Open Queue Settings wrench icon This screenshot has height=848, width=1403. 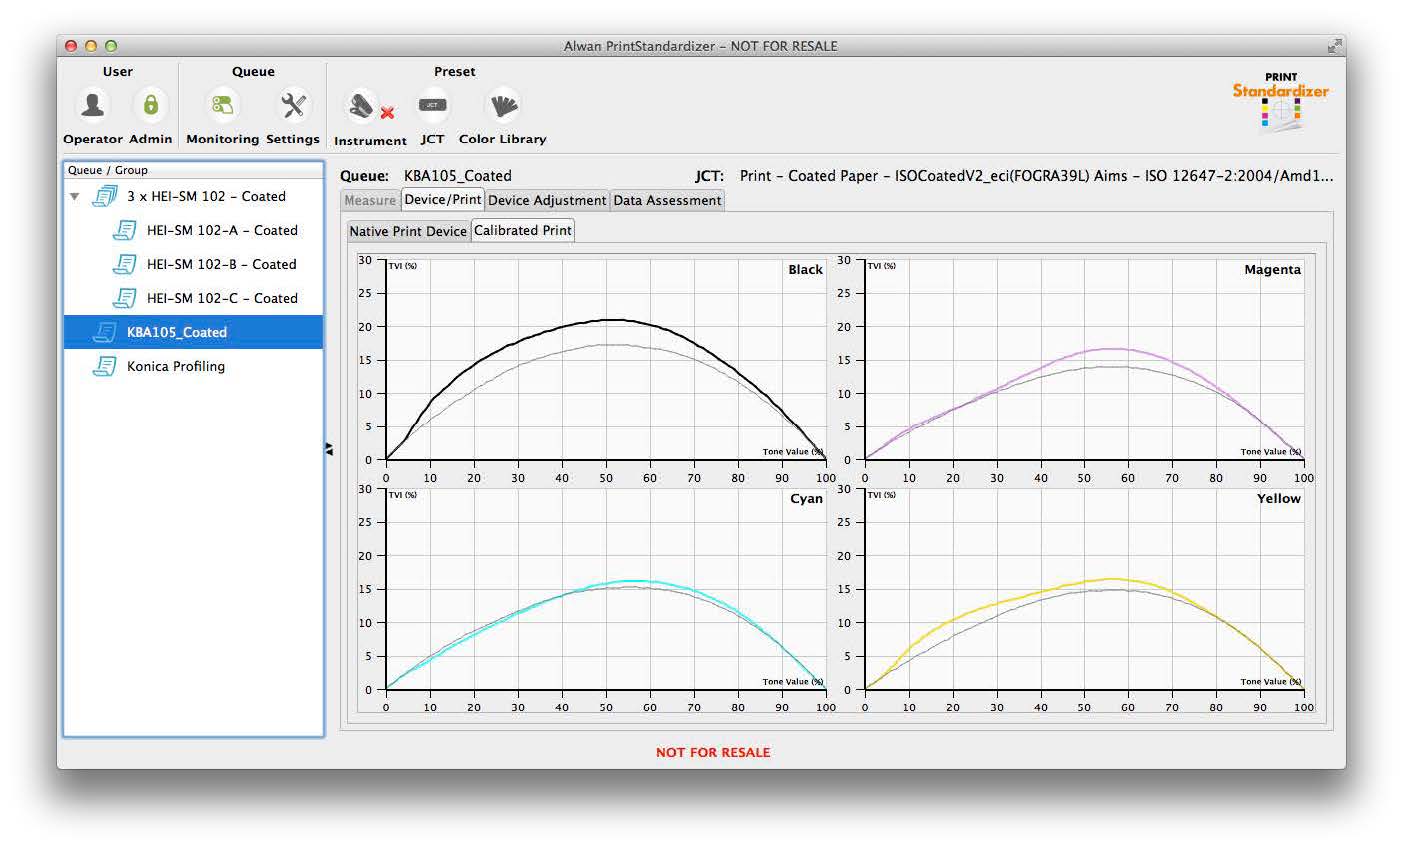293,105
